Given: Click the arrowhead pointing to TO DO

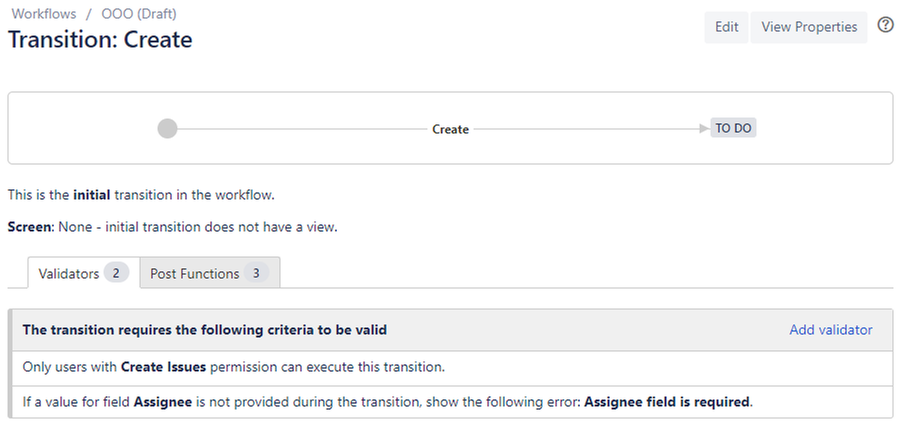Looking at the screenshot, I should (x=704, y=129).
